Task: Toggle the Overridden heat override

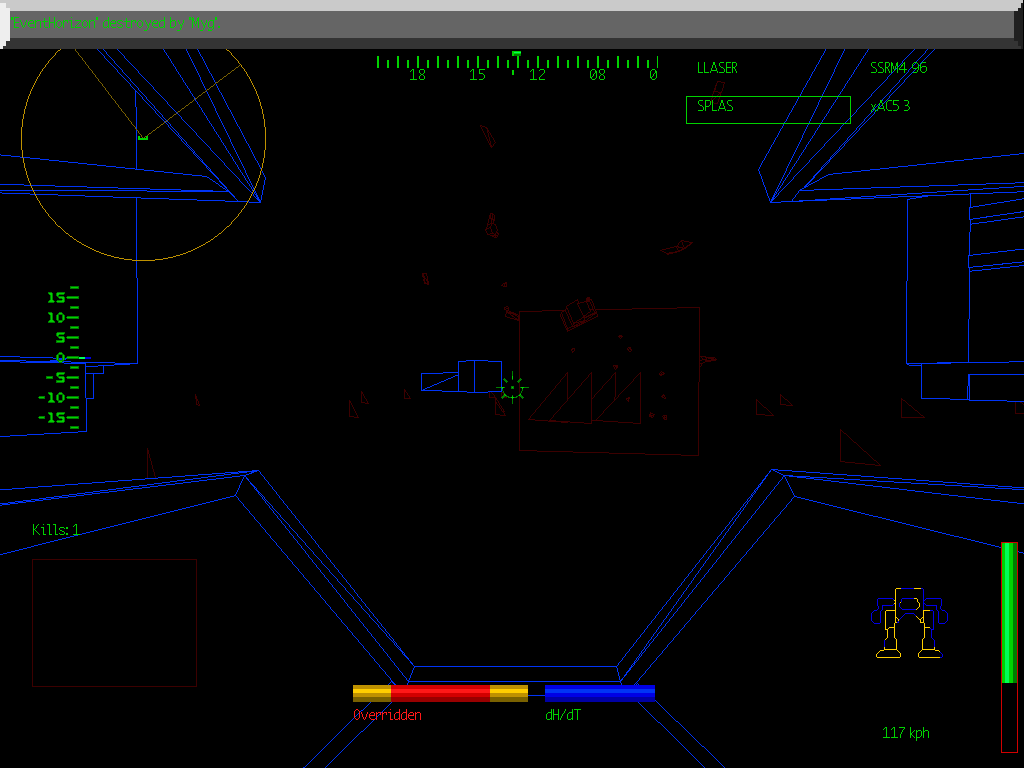Action: (387, 714)
